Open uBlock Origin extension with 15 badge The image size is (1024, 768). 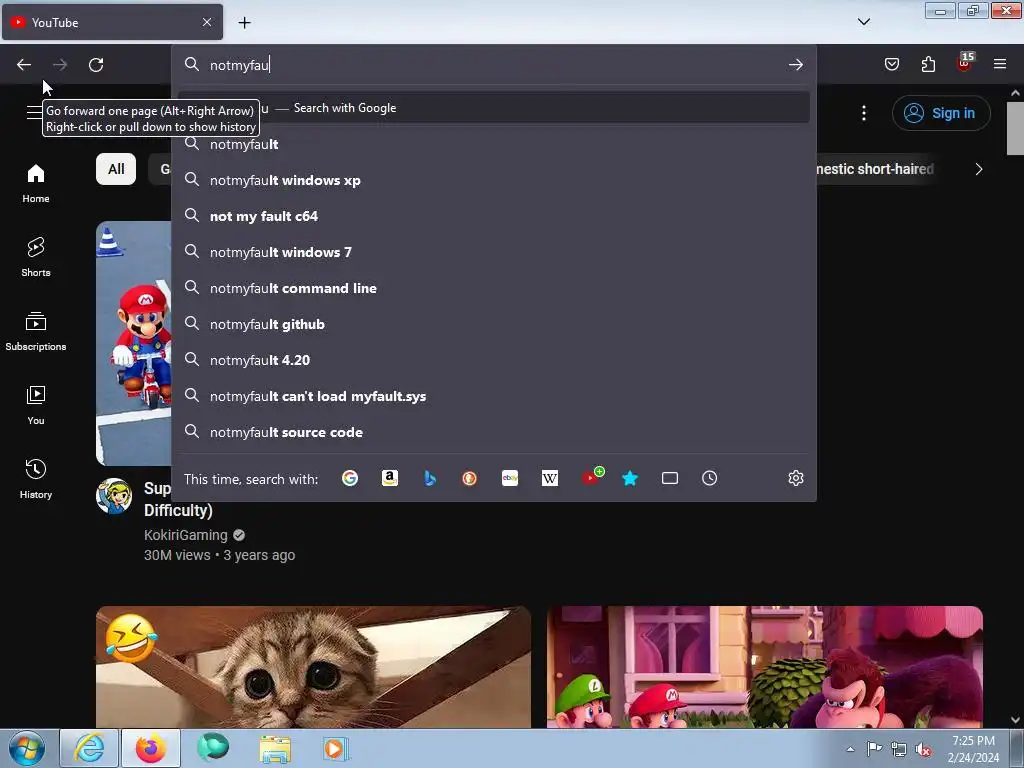pyautogui.click(x=965, y=63)
